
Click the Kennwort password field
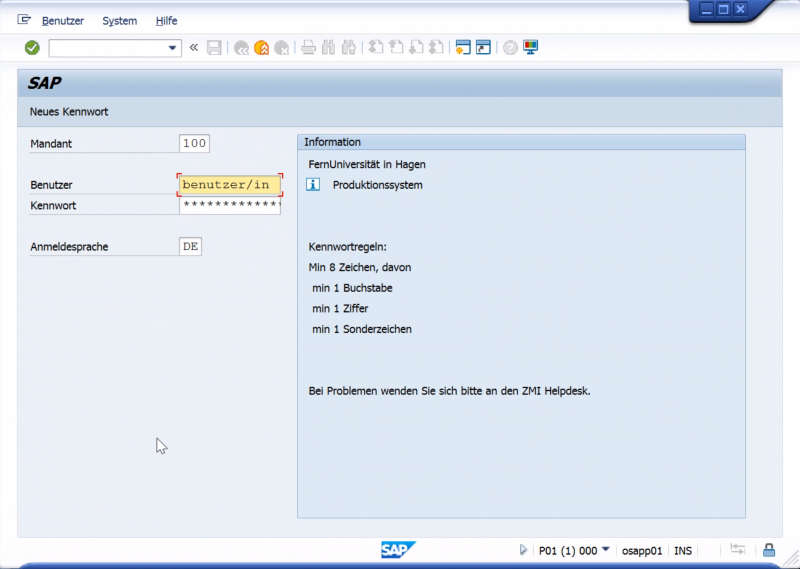230,205
